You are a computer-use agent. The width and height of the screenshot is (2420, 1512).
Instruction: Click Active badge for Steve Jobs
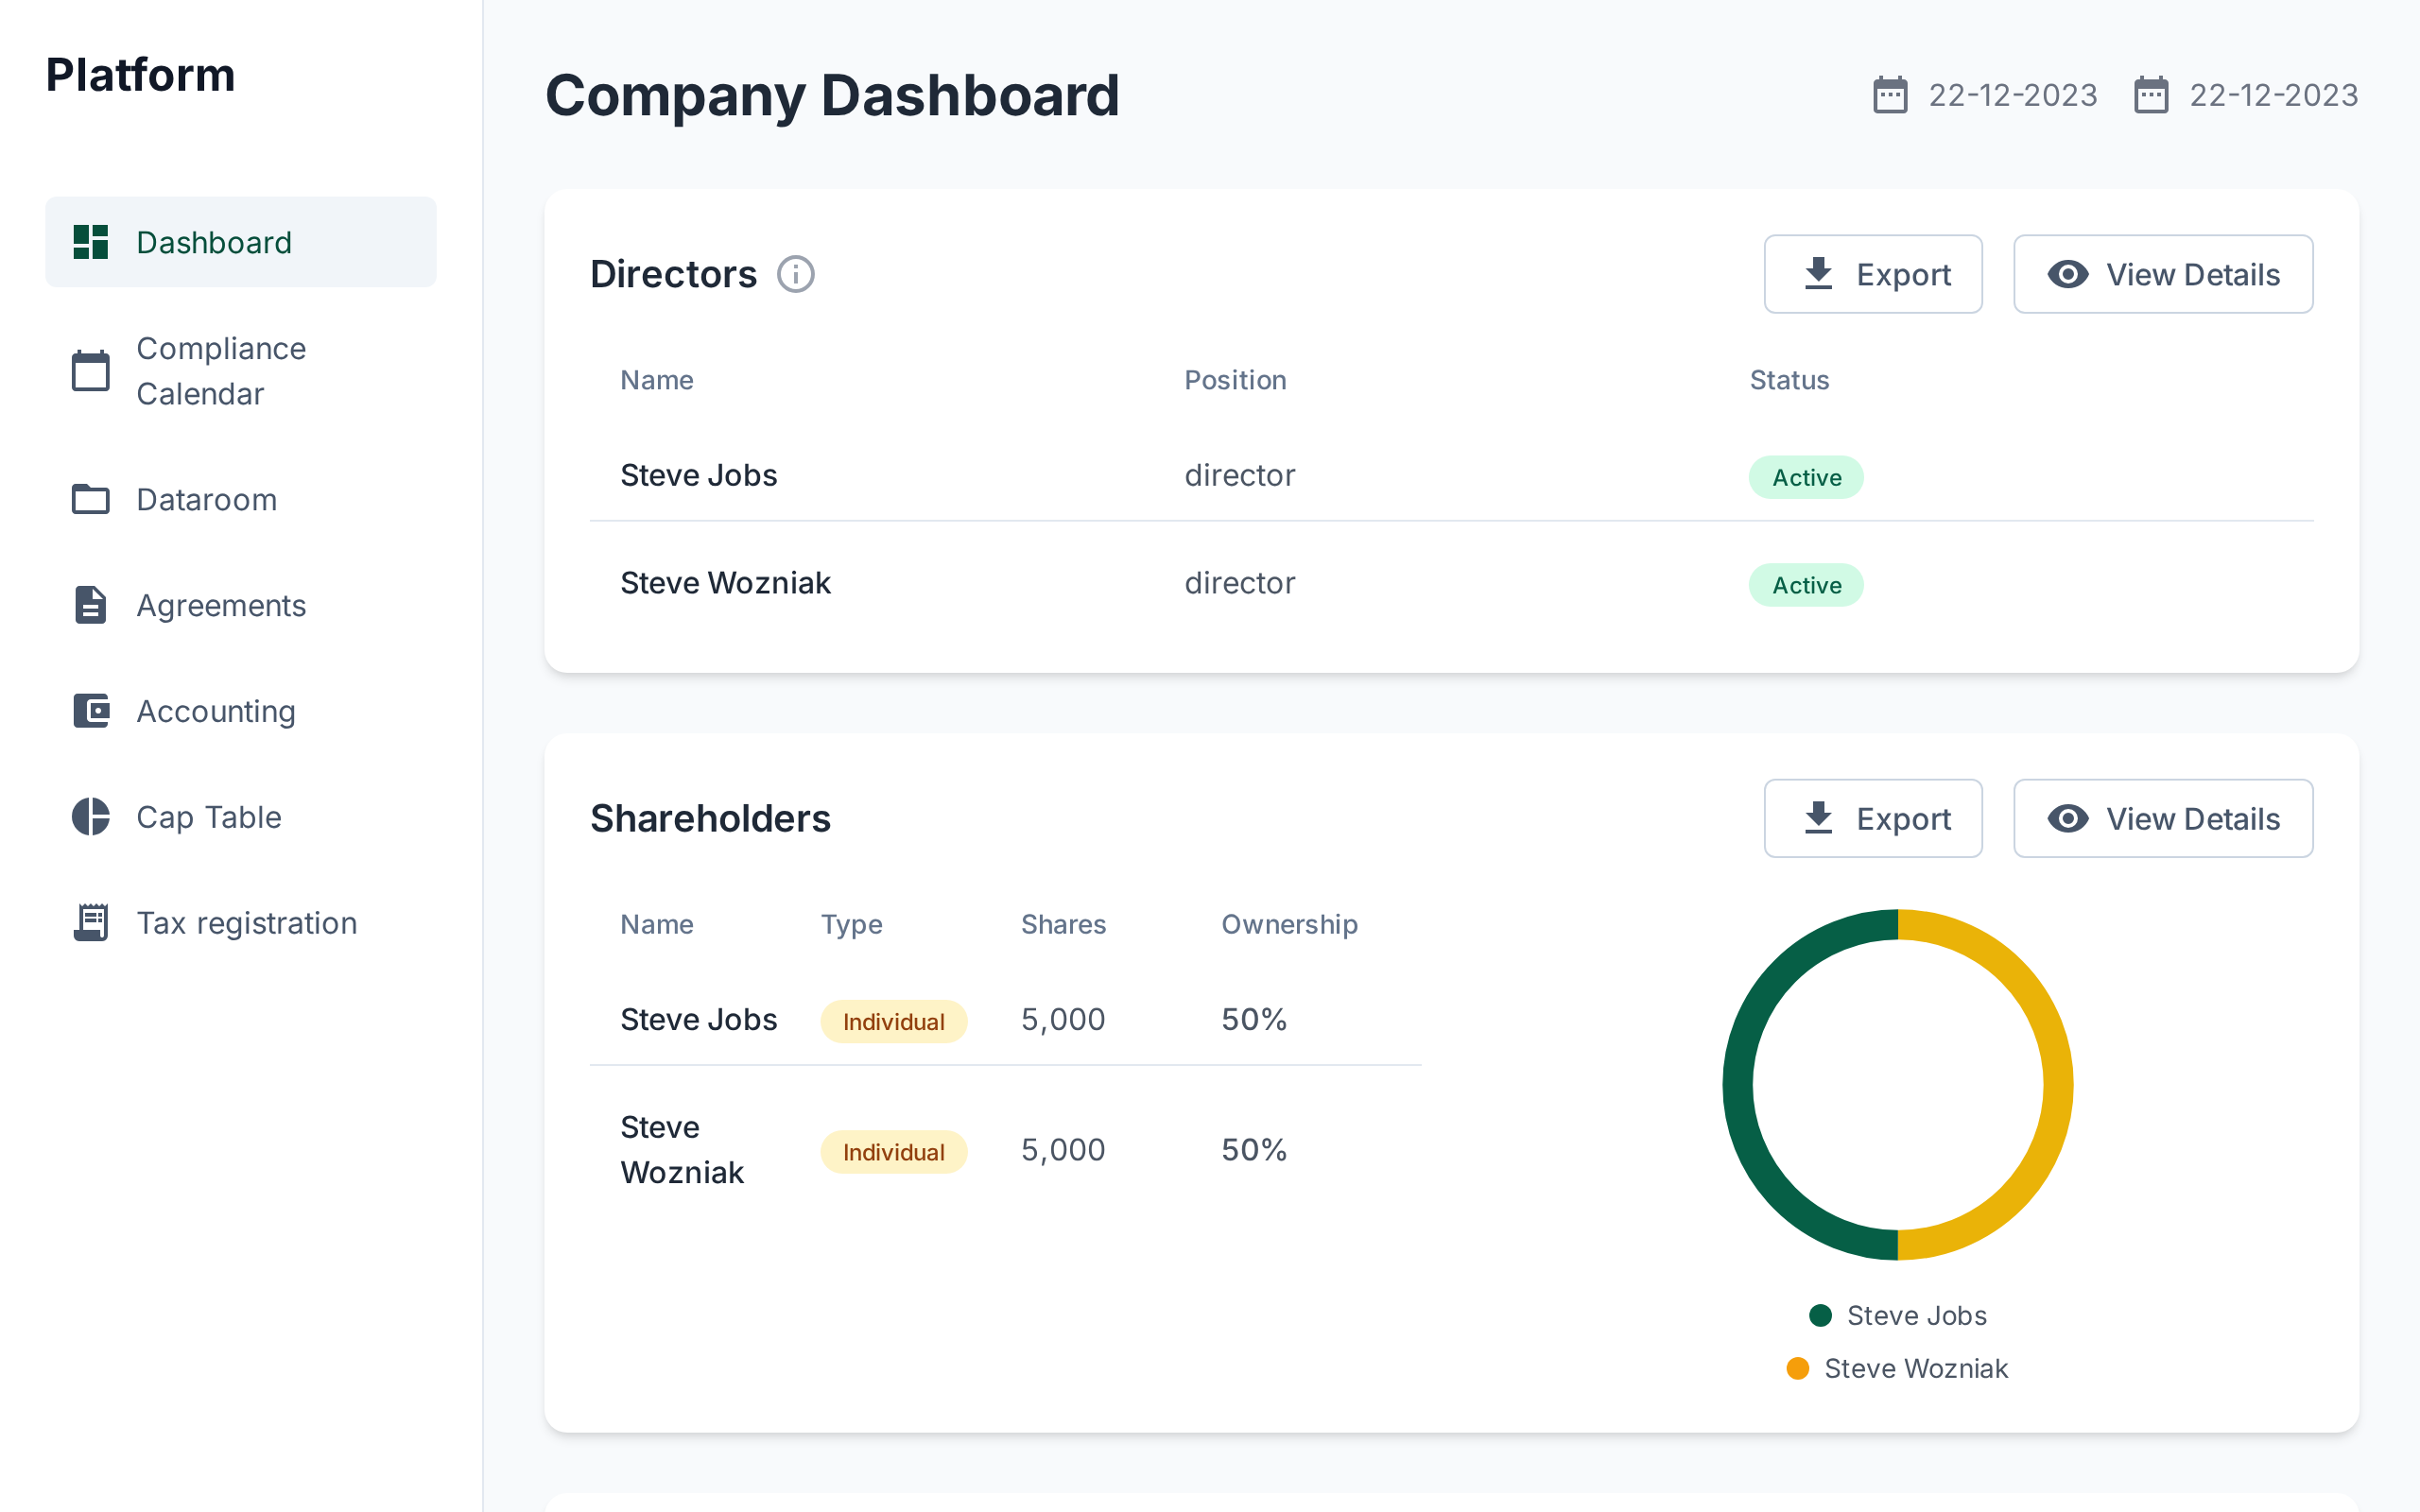tap(1806, 477)
